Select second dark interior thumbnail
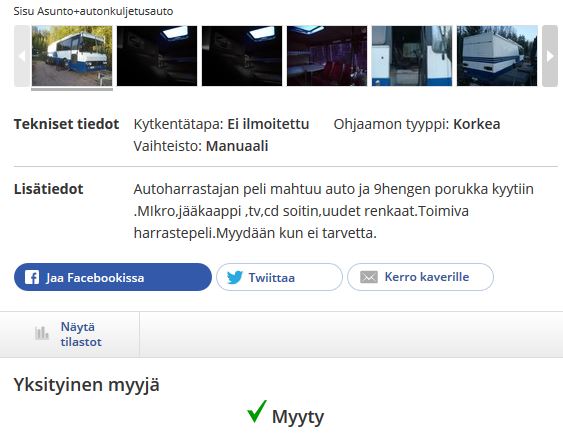 click(x=157, y=56)
